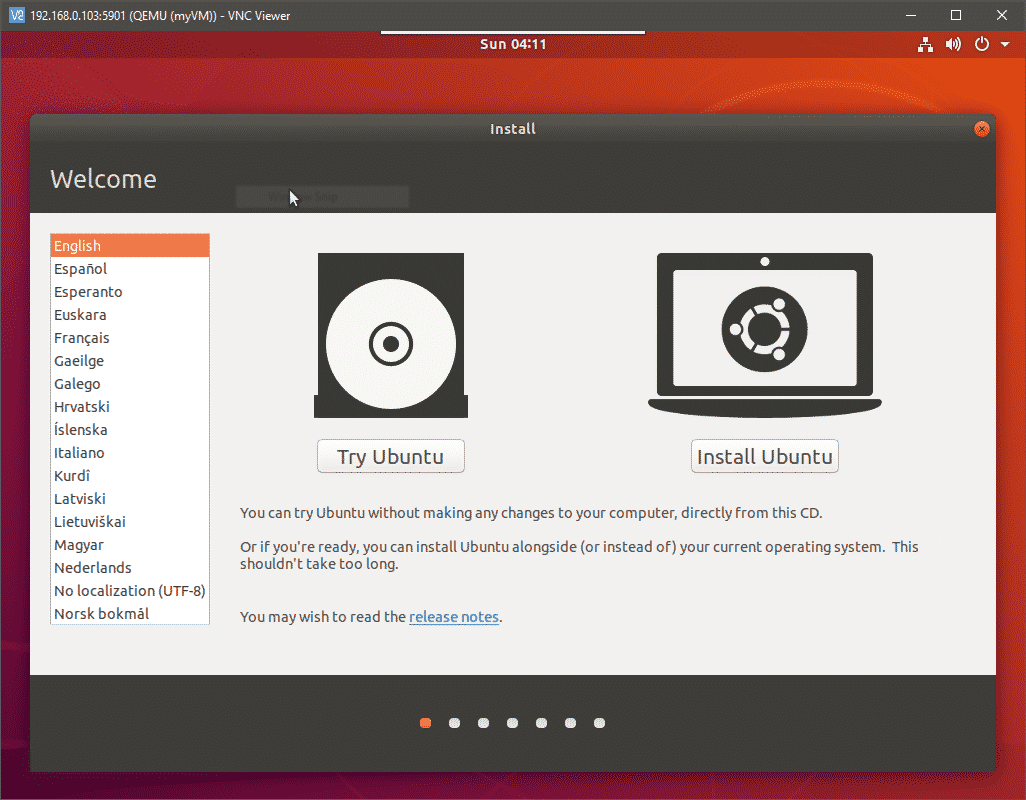The height and width of the screenshot is (800, 1026).
Task: Select Español in the language list
Action: pyautogui.click(x=130, y=269)
